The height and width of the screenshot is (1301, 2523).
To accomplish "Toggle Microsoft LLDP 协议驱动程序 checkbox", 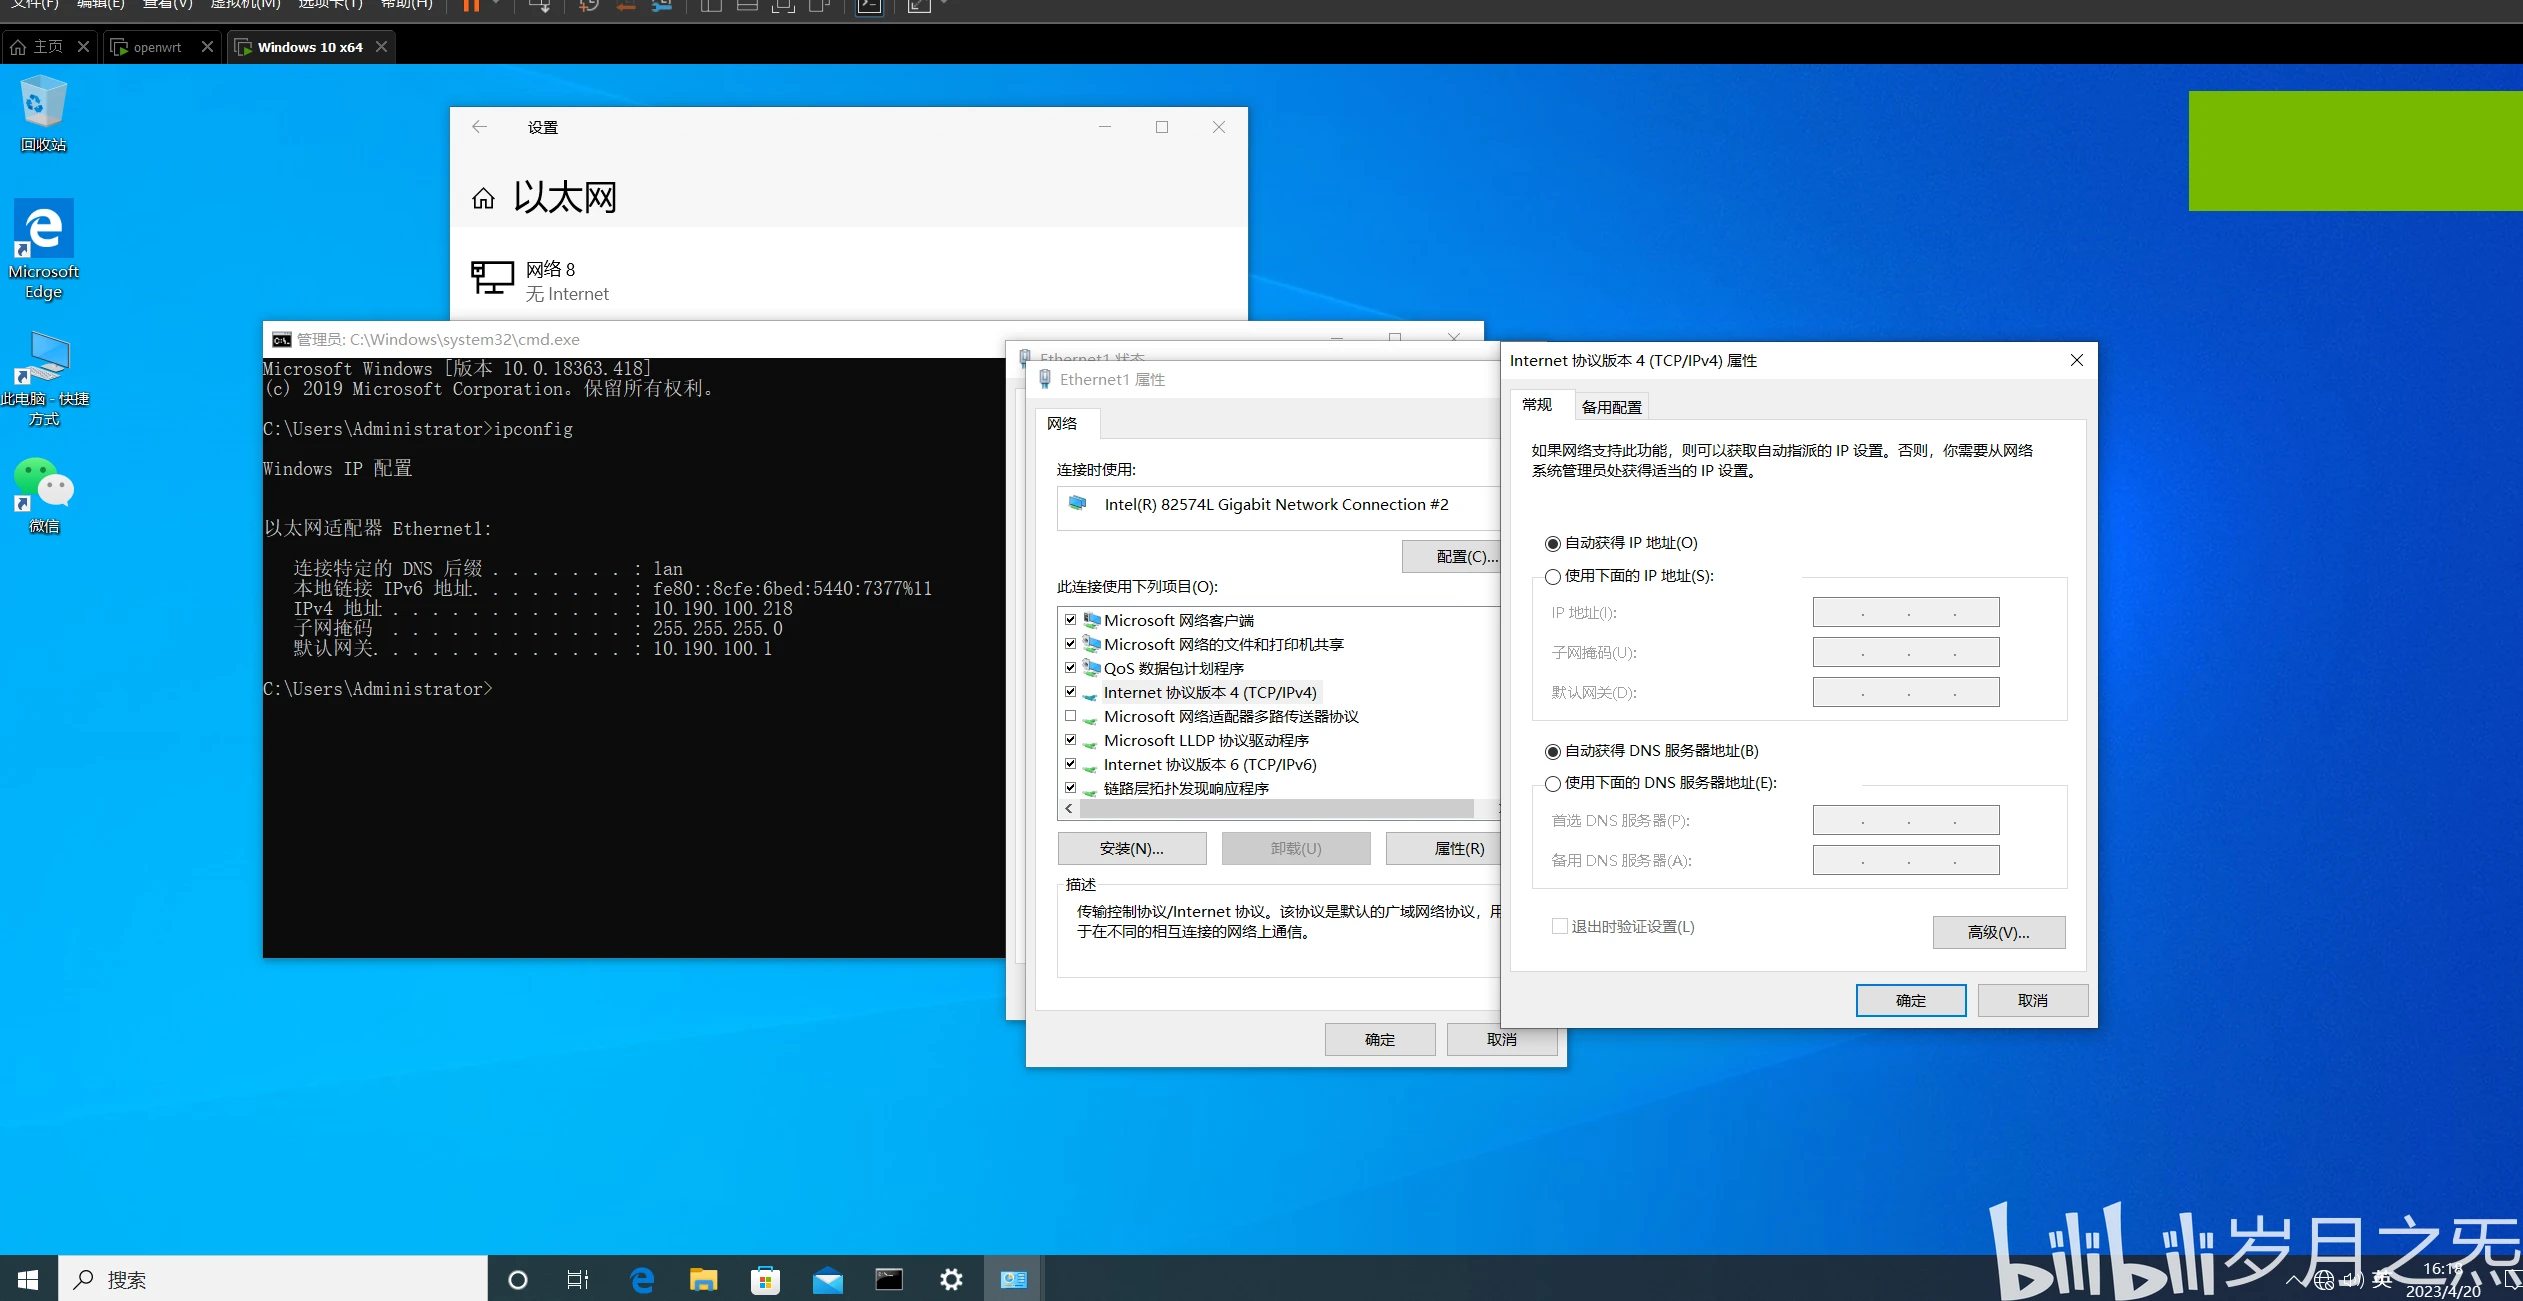I will pyautogui.click(x=1071, y=740).
